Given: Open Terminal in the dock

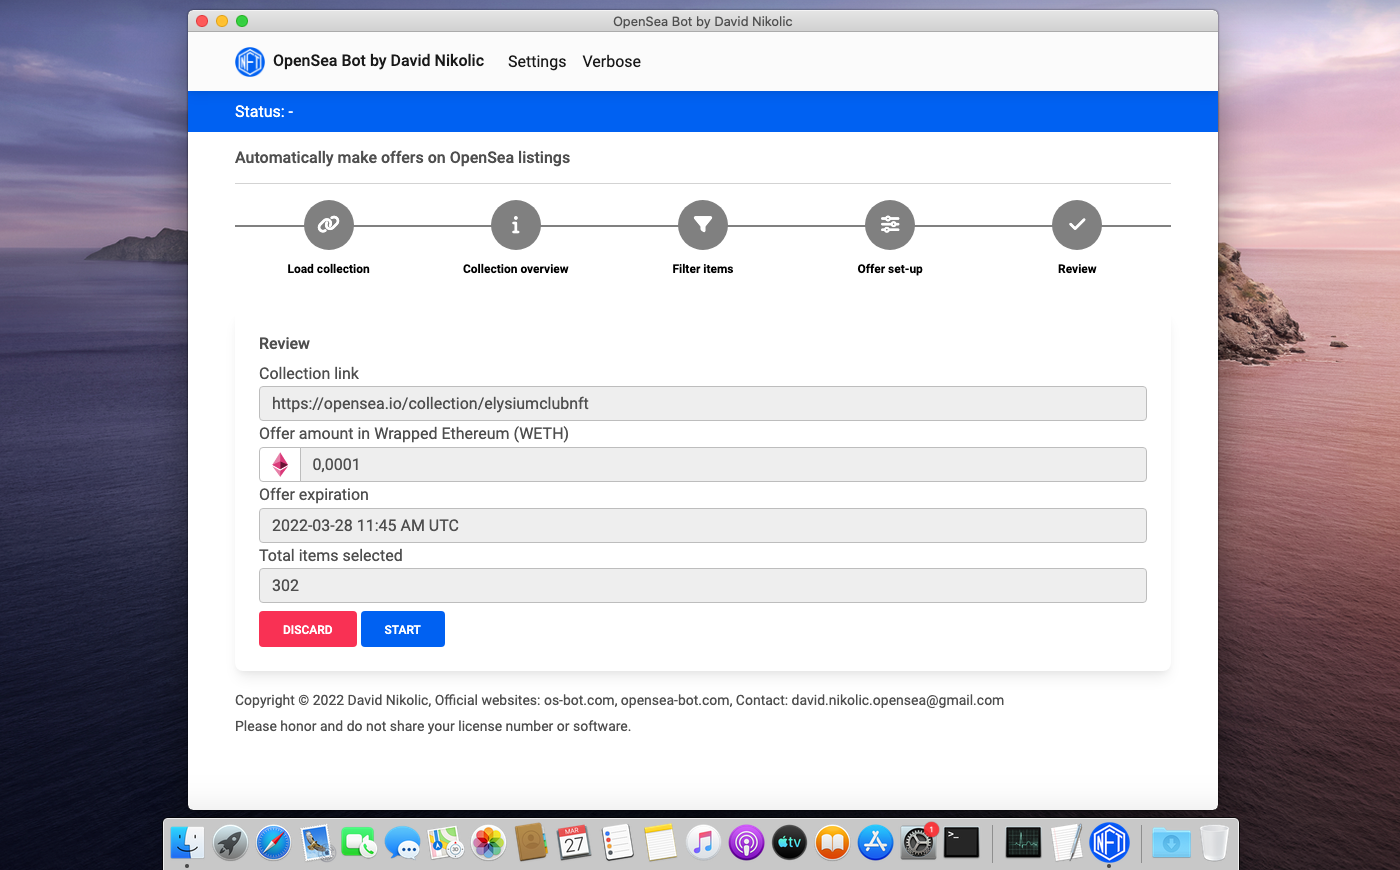Looking at the screenshot, I should pos(961,843).
